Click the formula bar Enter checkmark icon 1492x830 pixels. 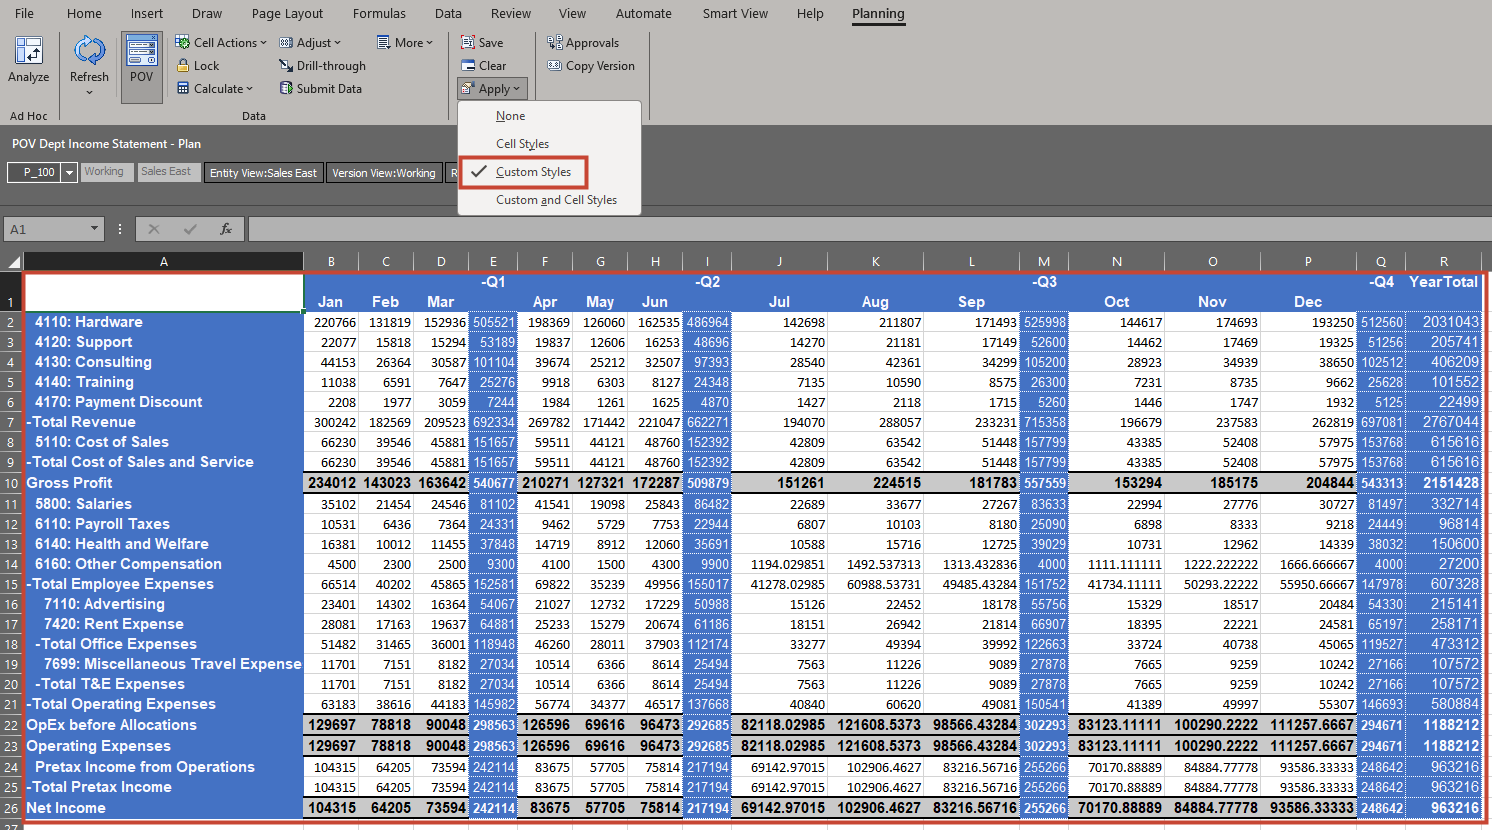click(x=190, y=229)
